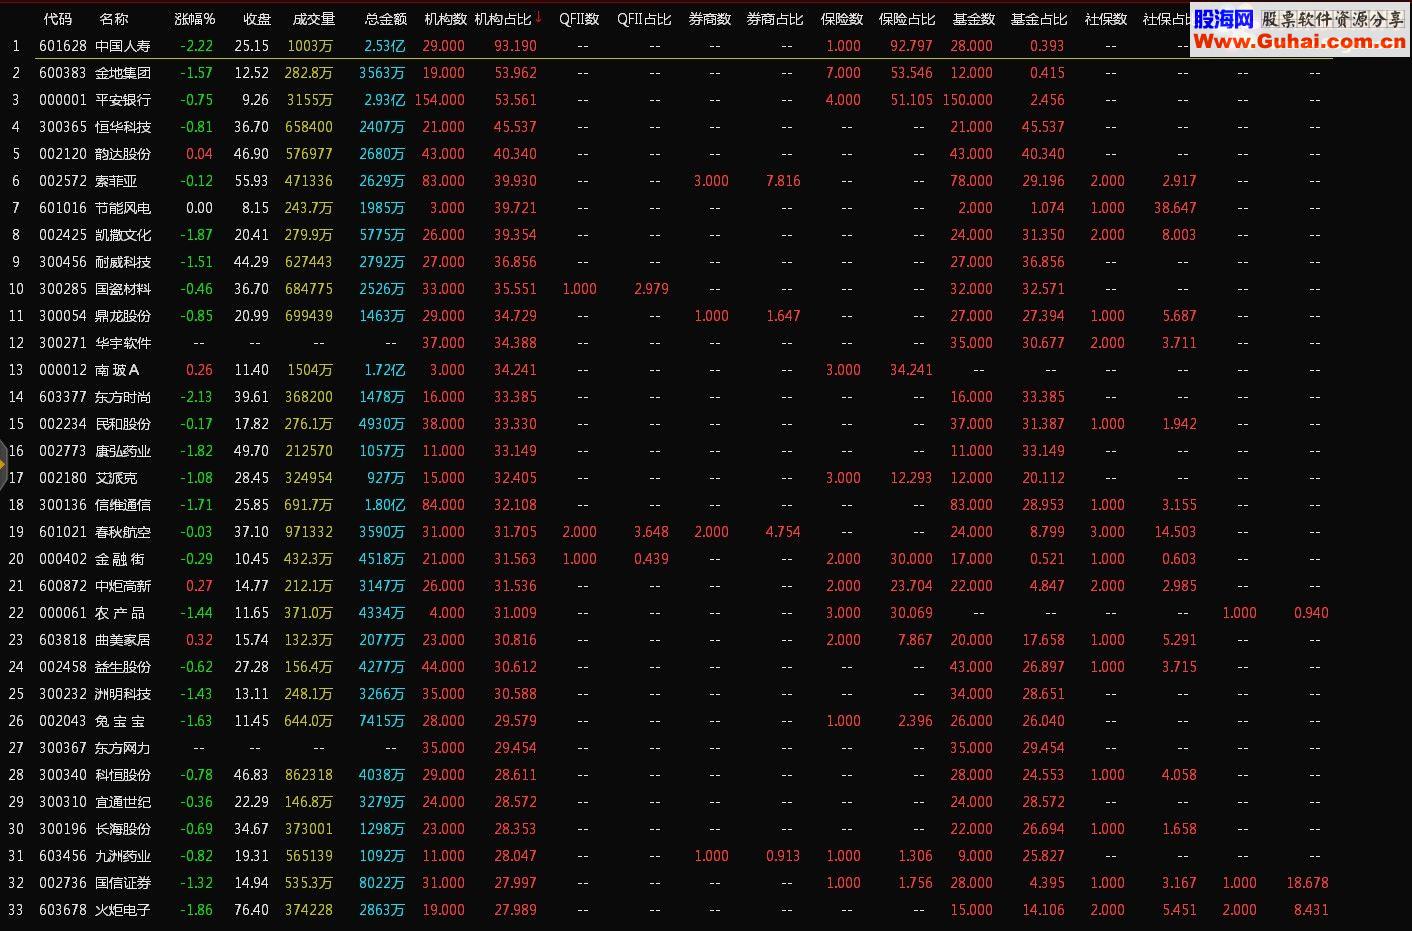Sort by the 基金占比 column header
The image size is (1412, 931).
tap(1039, 19)
